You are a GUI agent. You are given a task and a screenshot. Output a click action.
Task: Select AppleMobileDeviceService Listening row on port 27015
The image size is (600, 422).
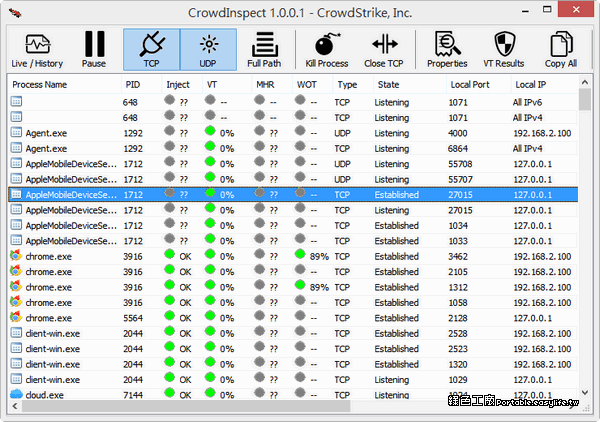pyautogui.click(x=293, y=210)
